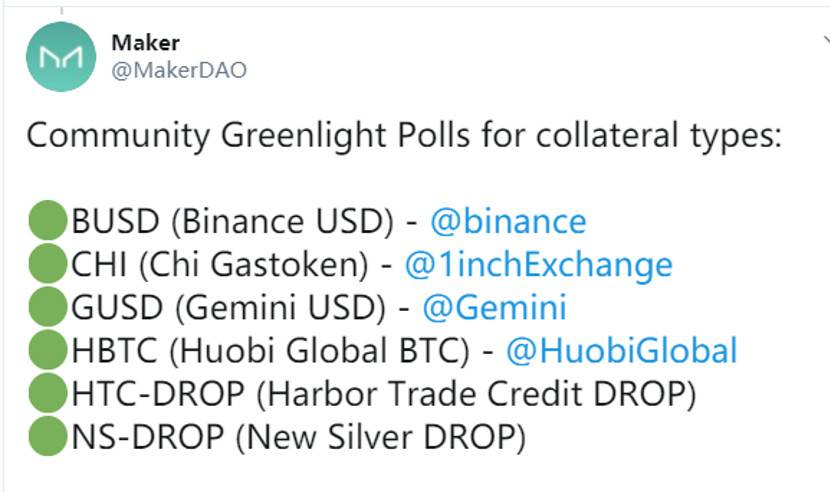Open the @1inchExchange mention link

pyautogui.click(x=538, y=265)
